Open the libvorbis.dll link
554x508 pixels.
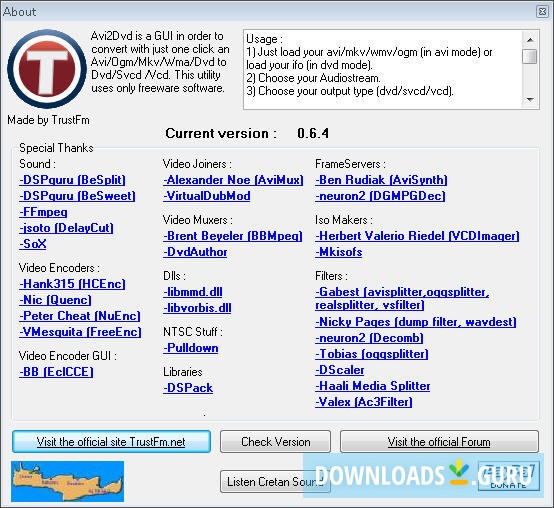click(x=197, y=308)
